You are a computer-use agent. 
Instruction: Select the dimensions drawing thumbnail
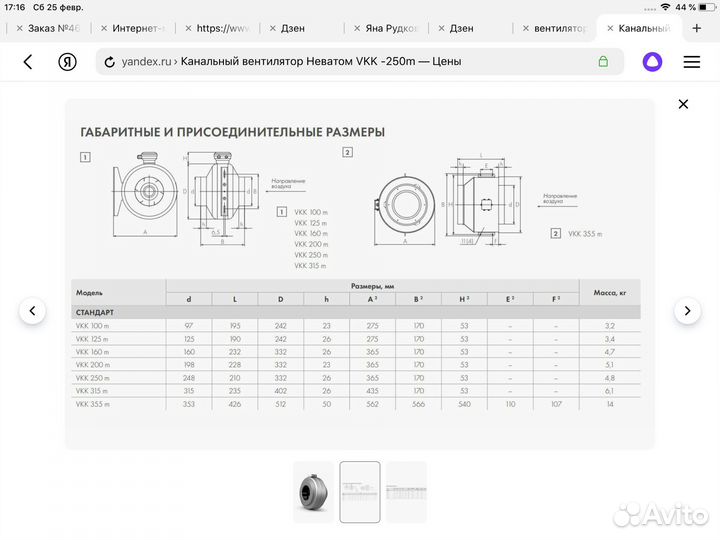click(x=360, y=492)
